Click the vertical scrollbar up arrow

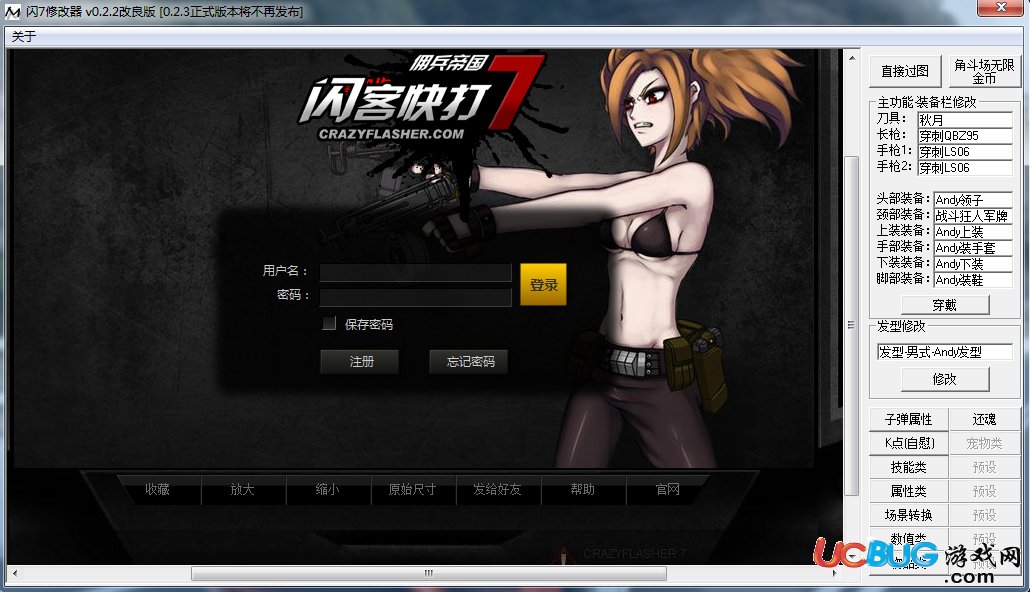[x=851, y=58]
